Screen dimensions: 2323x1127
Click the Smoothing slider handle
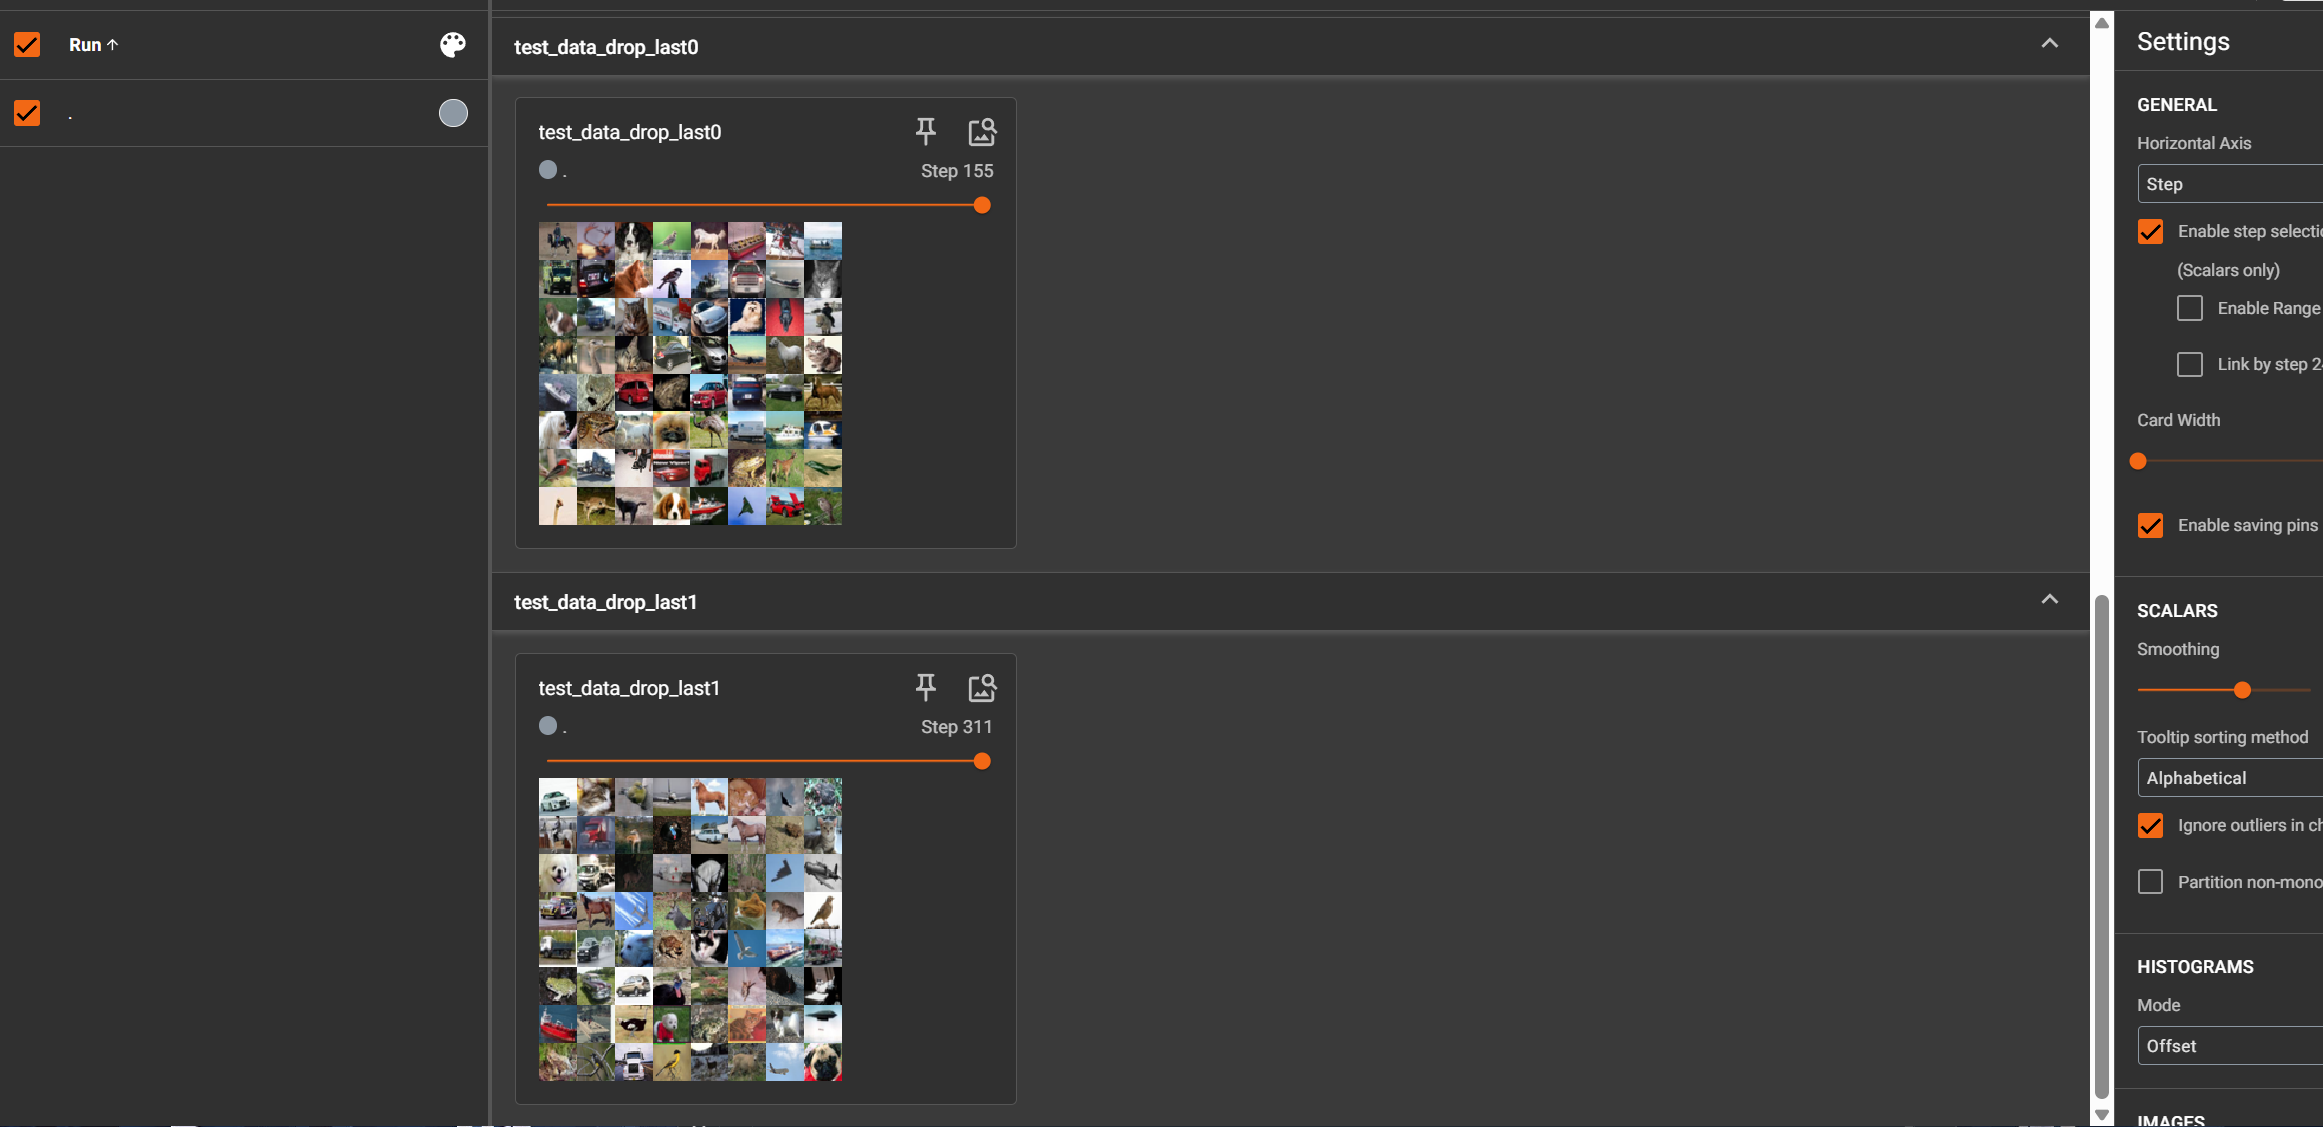pyautogui.click(x=2242, y=690)
